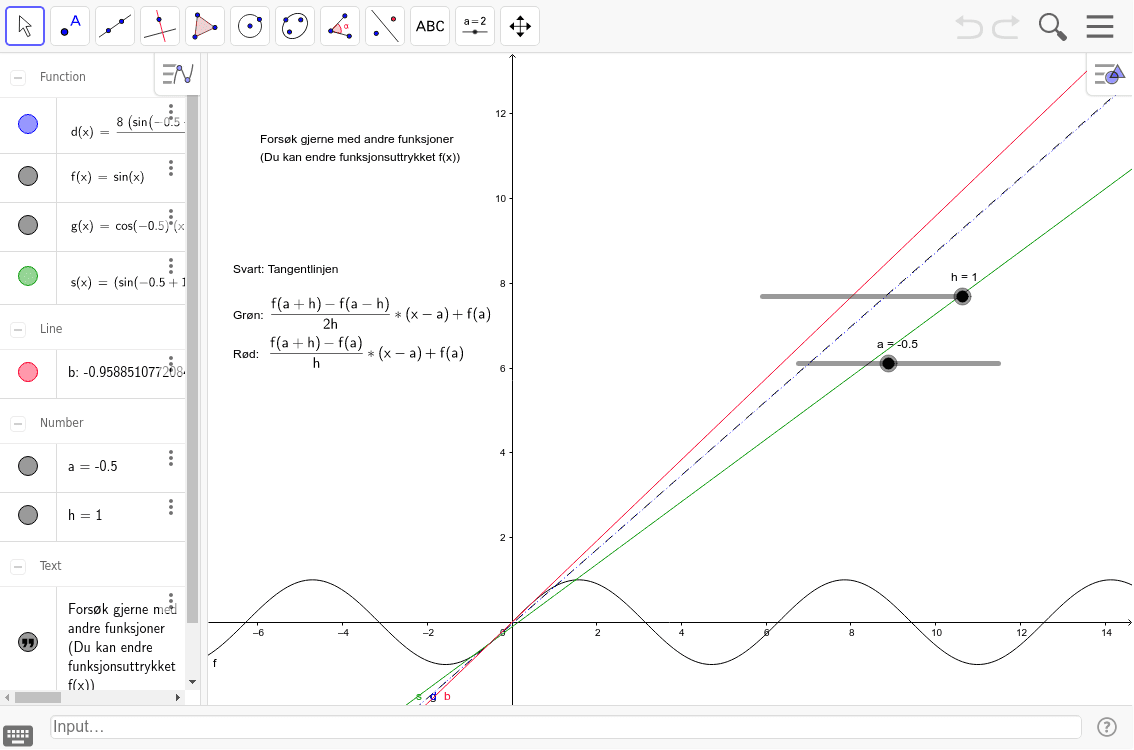Viewport: 1134px width, 750px height.
Task: Select the Polygon tool
Action: (205, 26)
